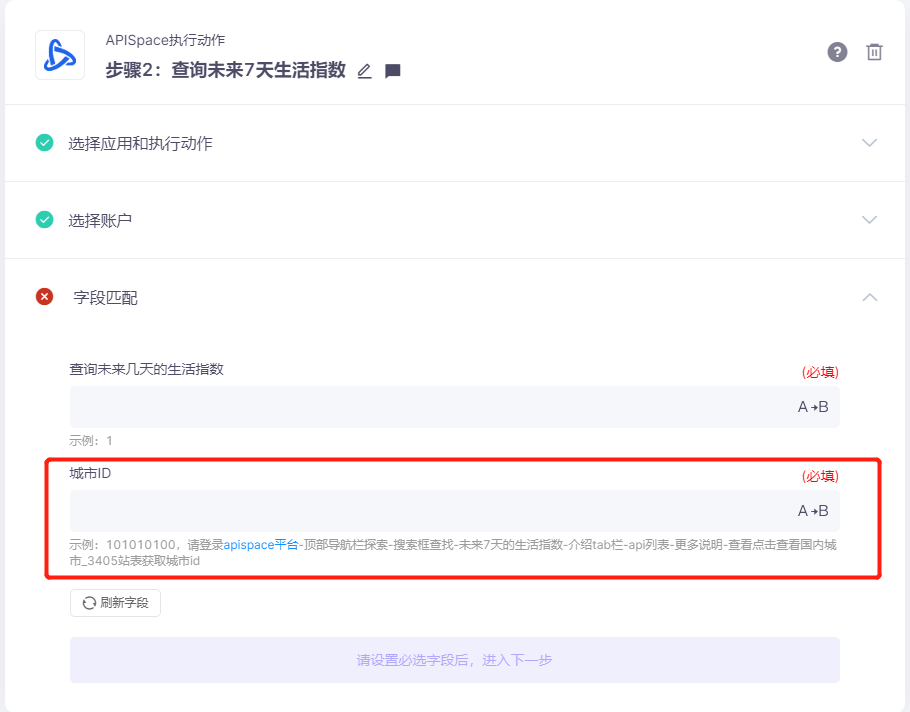Click the trash icon to delete this step

coord(874,52)
